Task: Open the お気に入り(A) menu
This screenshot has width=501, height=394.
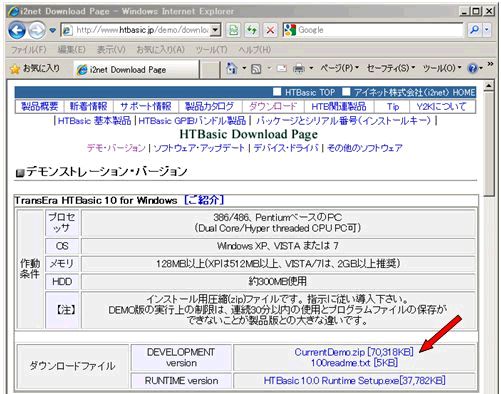Action: point(160,50)
